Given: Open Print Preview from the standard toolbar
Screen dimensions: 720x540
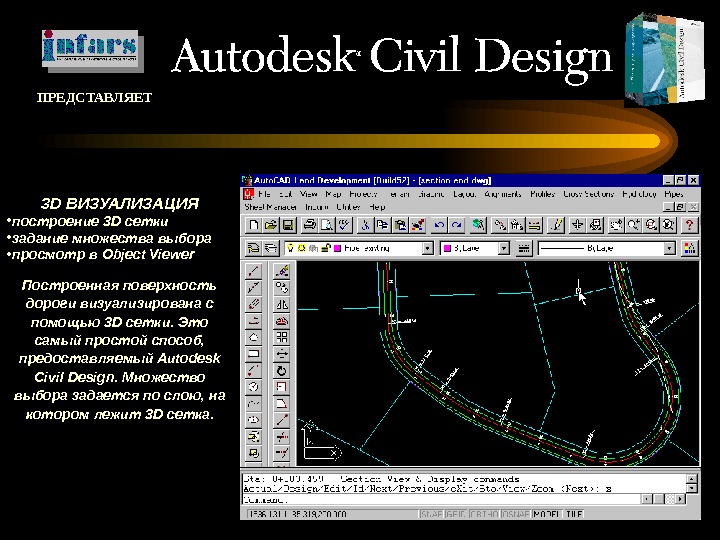Looking at the screenshot, I should pos(327,225).
